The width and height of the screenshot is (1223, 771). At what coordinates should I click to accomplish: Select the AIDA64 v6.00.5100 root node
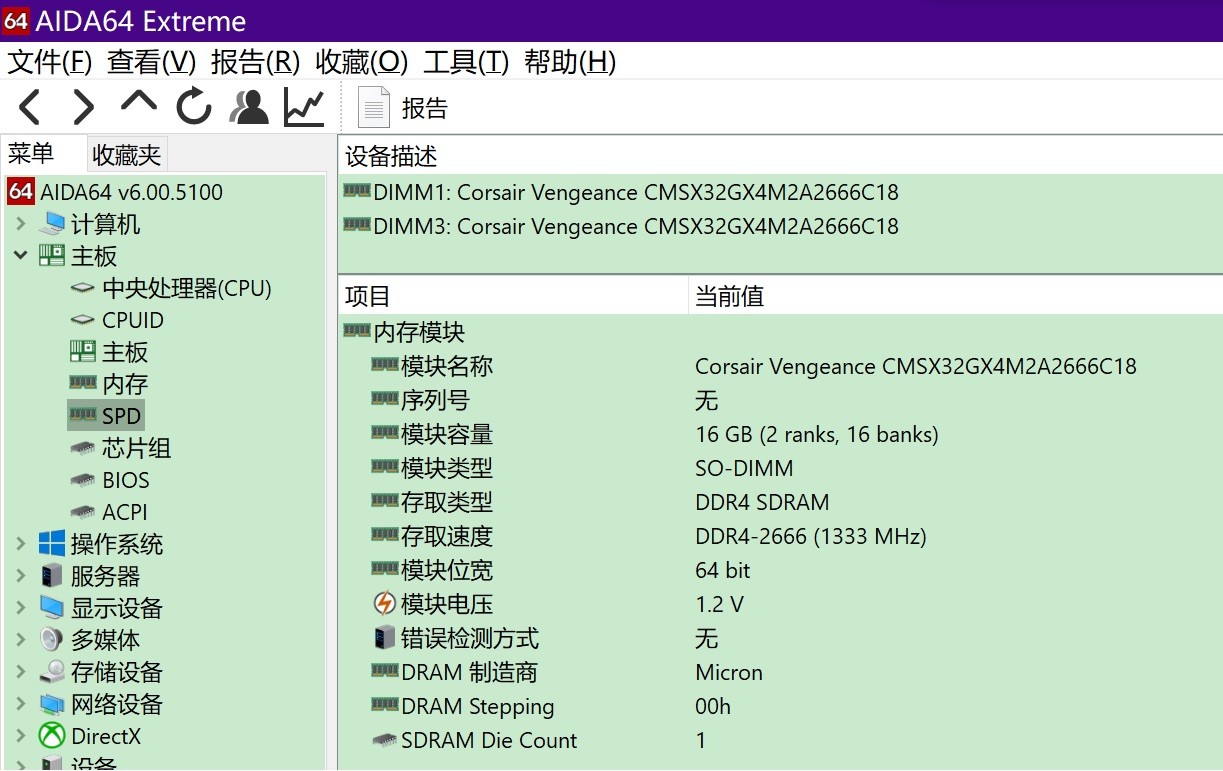(x=115, y=192)
